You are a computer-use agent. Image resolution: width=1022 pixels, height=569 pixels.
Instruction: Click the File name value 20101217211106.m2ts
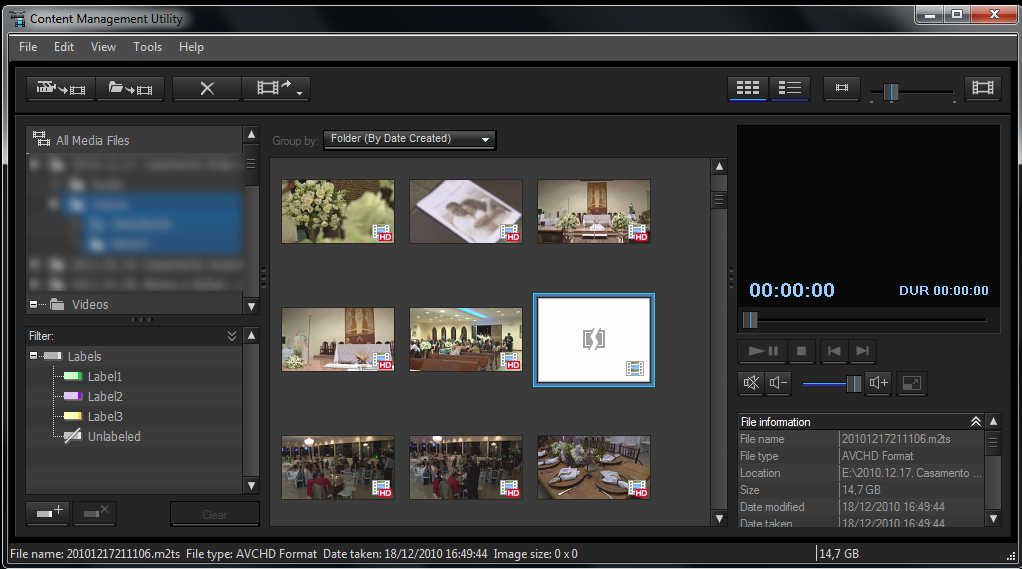896,439
